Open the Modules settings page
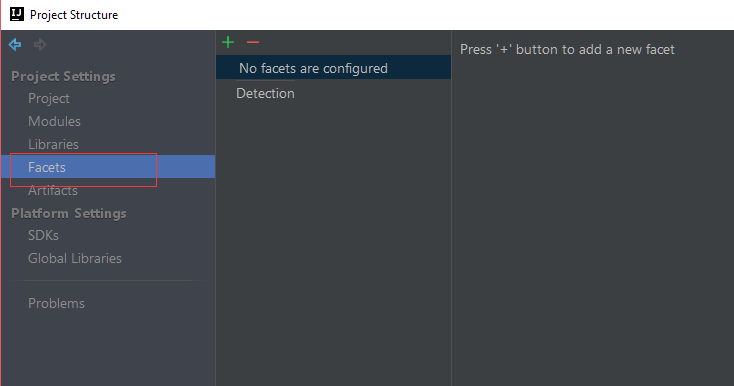This screenshot has height=386, width=734. 54,121
